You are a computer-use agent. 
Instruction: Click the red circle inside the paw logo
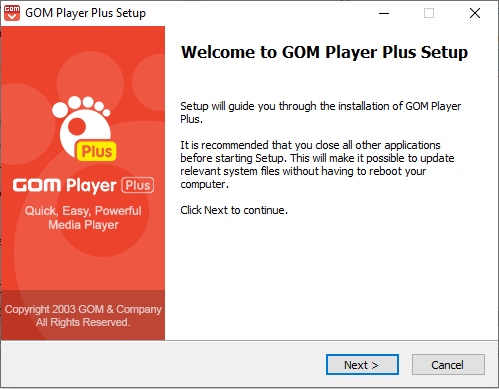pyautogui.click(x=77, y=127)
